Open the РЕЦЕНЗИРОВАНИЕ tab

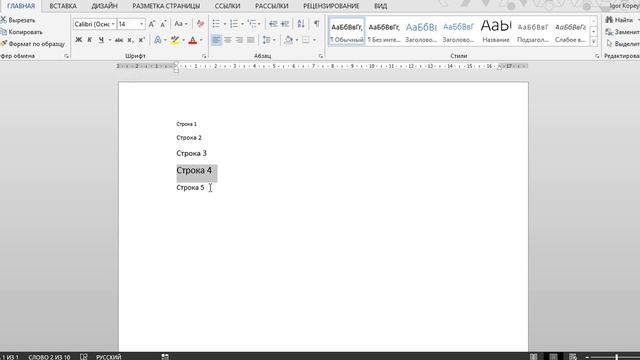(331, 6)
